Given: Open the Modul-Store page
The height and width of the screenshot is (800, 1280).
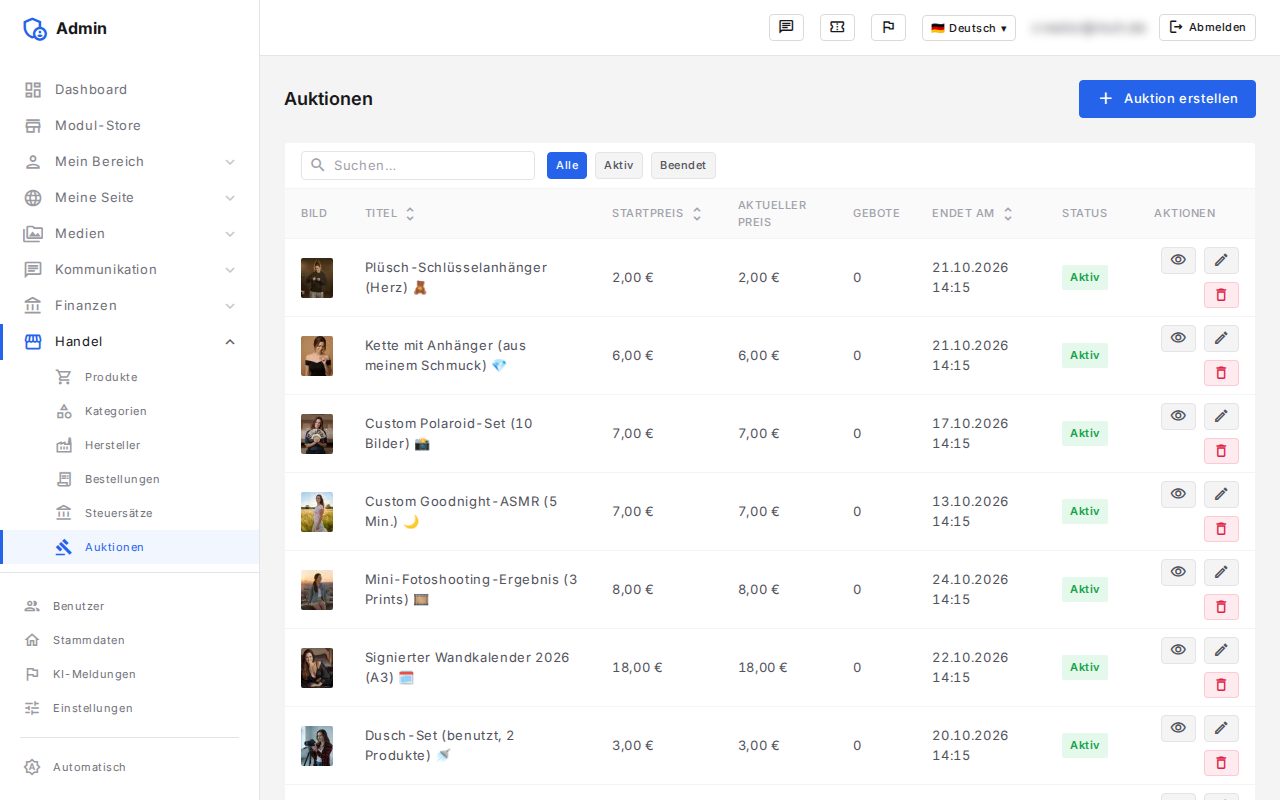Looking at the screenshot, I should (130, 125).
